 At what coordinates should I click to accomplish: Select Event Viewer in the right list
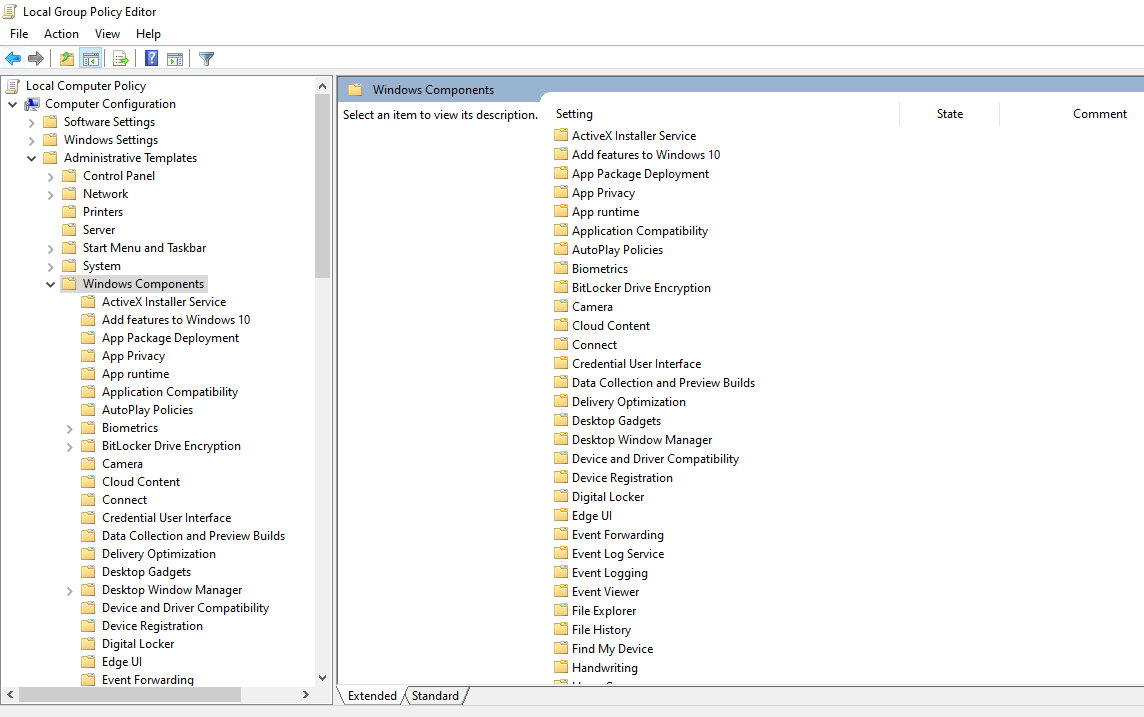(x=606, y=592)
